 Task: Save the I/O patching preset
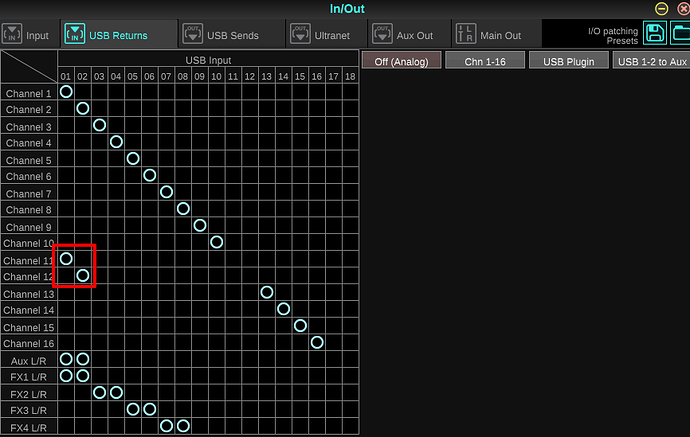pos(655,34)
